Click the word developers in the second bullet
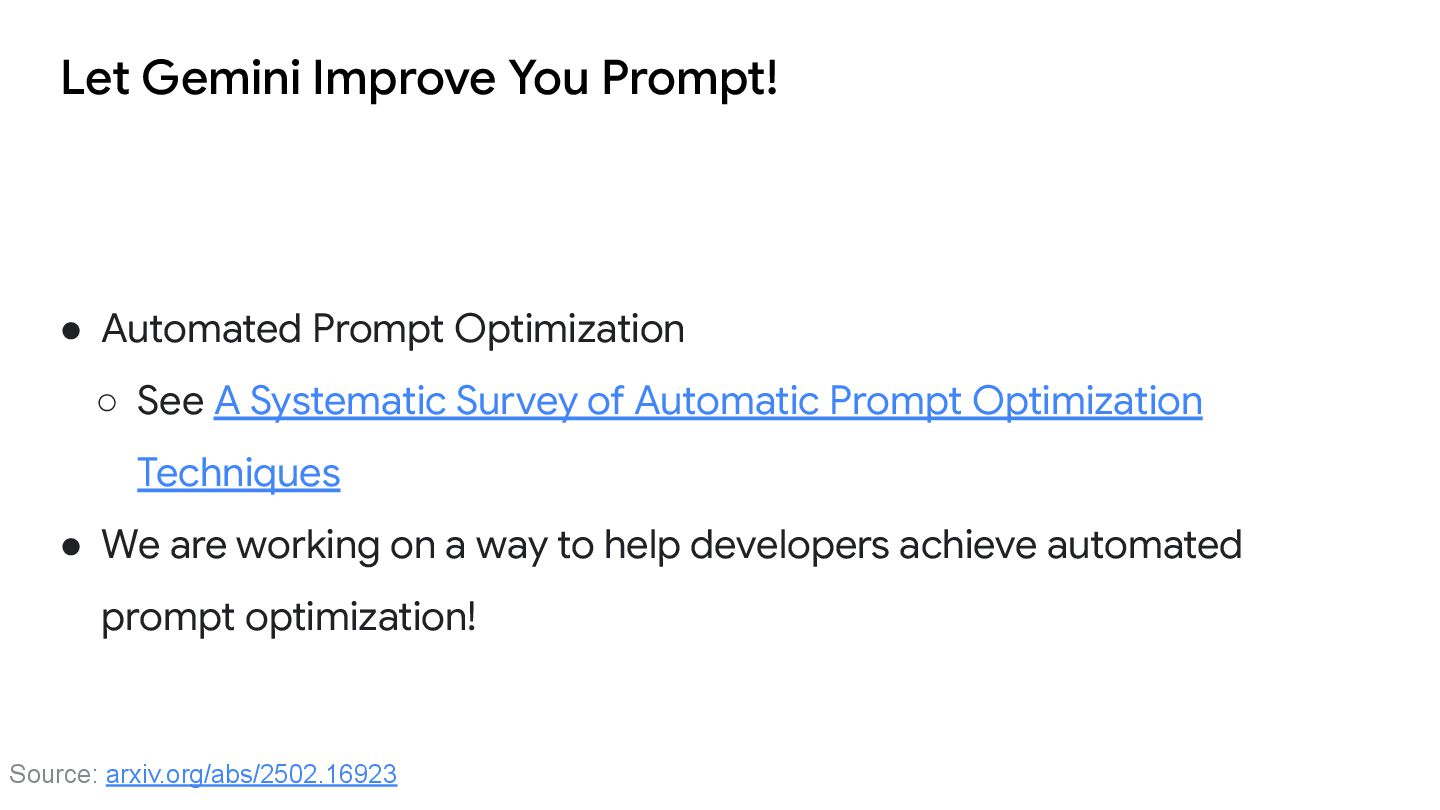 [790, 545]
